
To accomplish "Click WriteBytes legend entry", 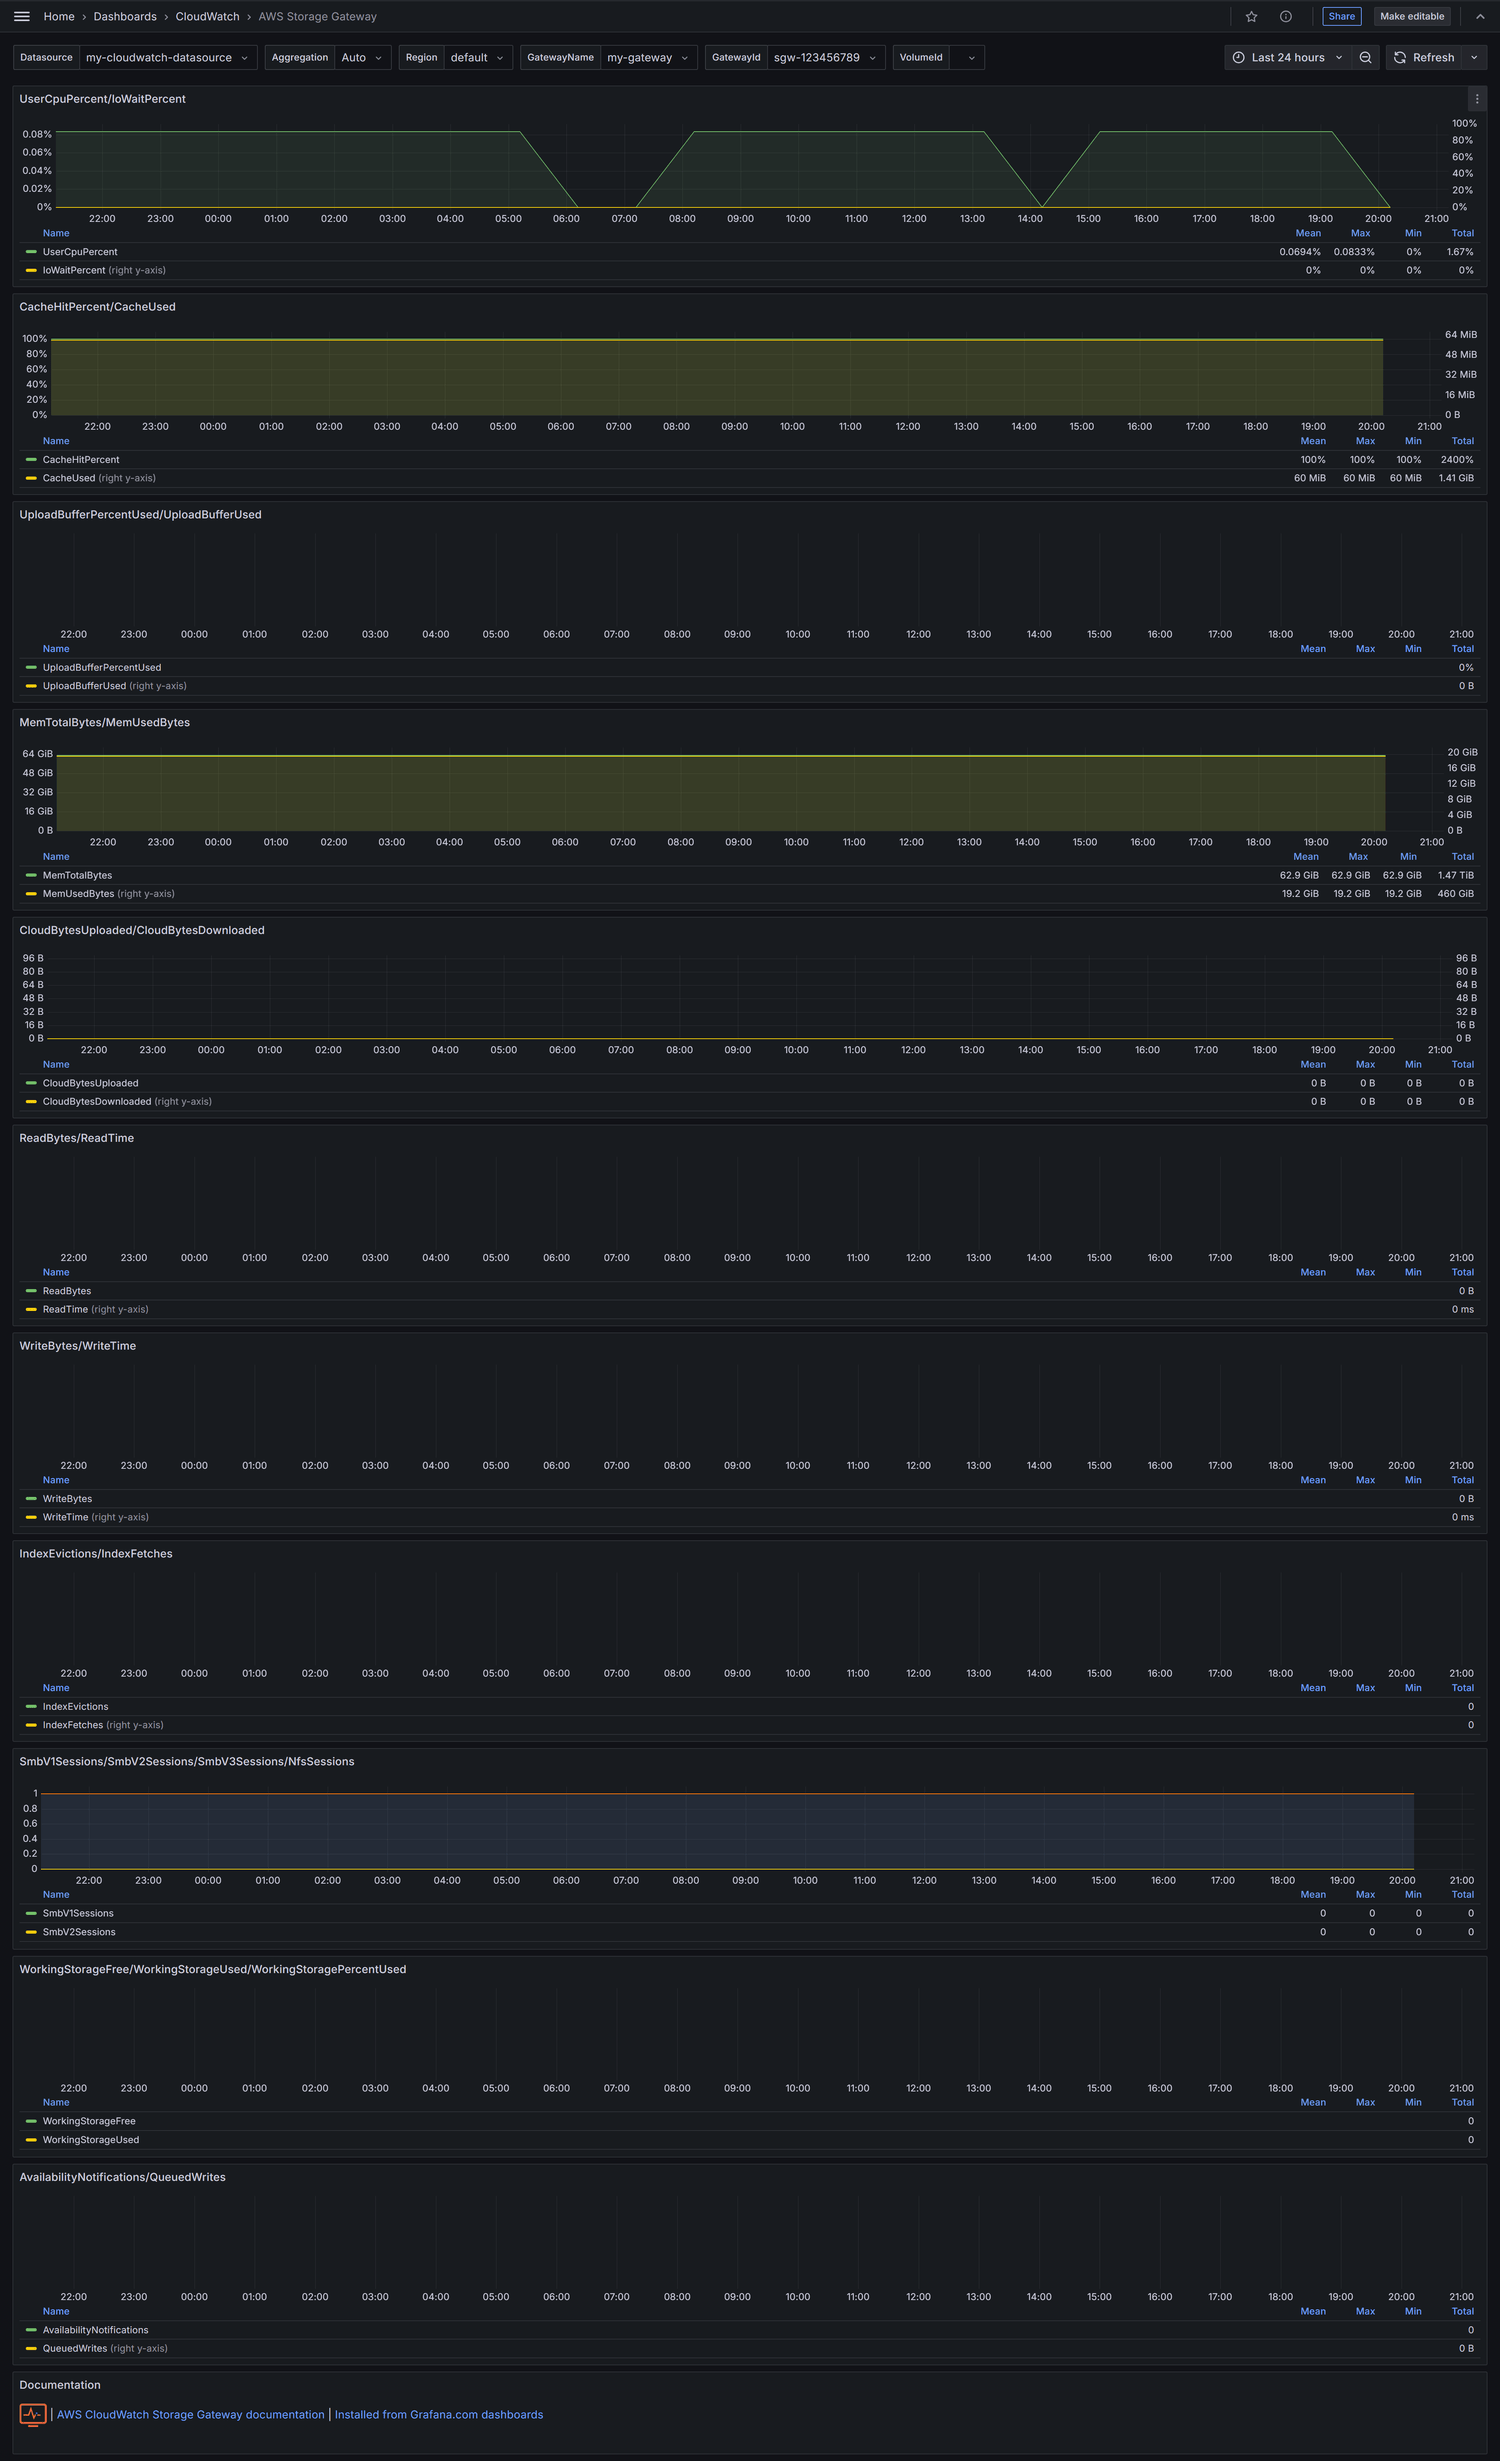I will [67, 1499].
